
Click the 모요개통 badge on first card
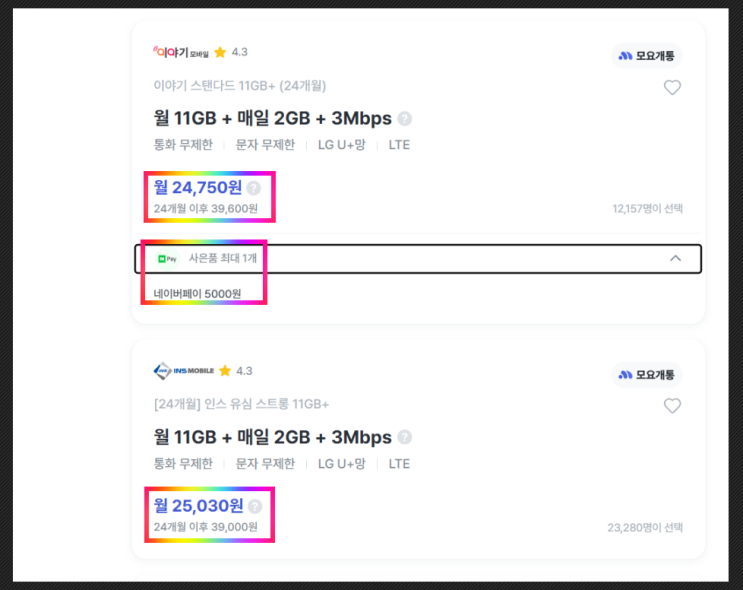(648, 56)
